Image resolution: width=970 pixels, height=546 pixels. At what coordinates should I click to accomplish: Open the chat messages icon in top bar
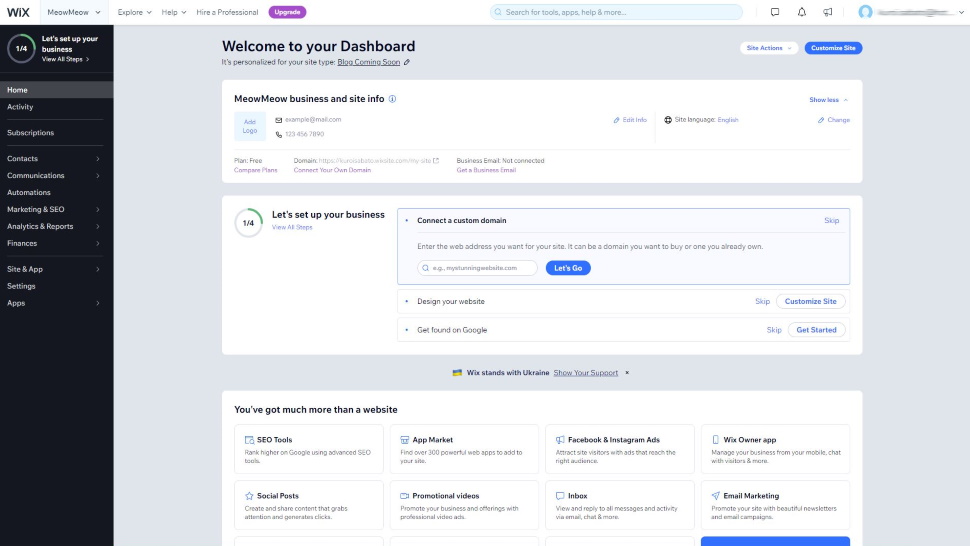775,12
